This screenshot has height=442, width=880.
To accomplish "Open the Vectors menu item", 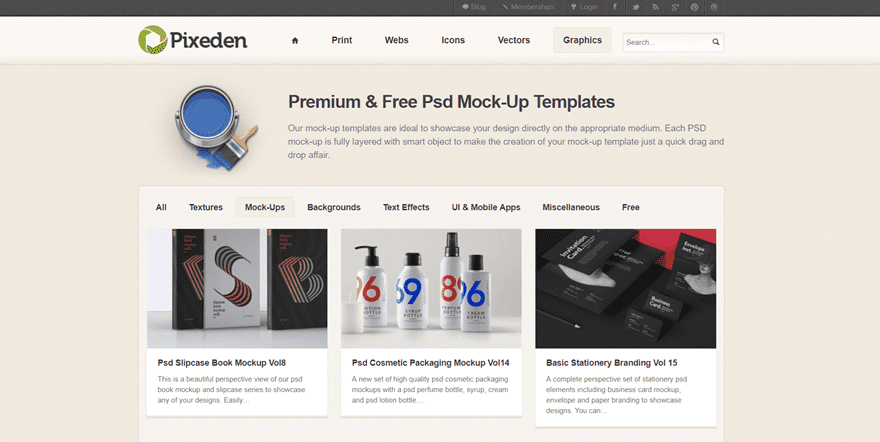I will tap(514, 40).
